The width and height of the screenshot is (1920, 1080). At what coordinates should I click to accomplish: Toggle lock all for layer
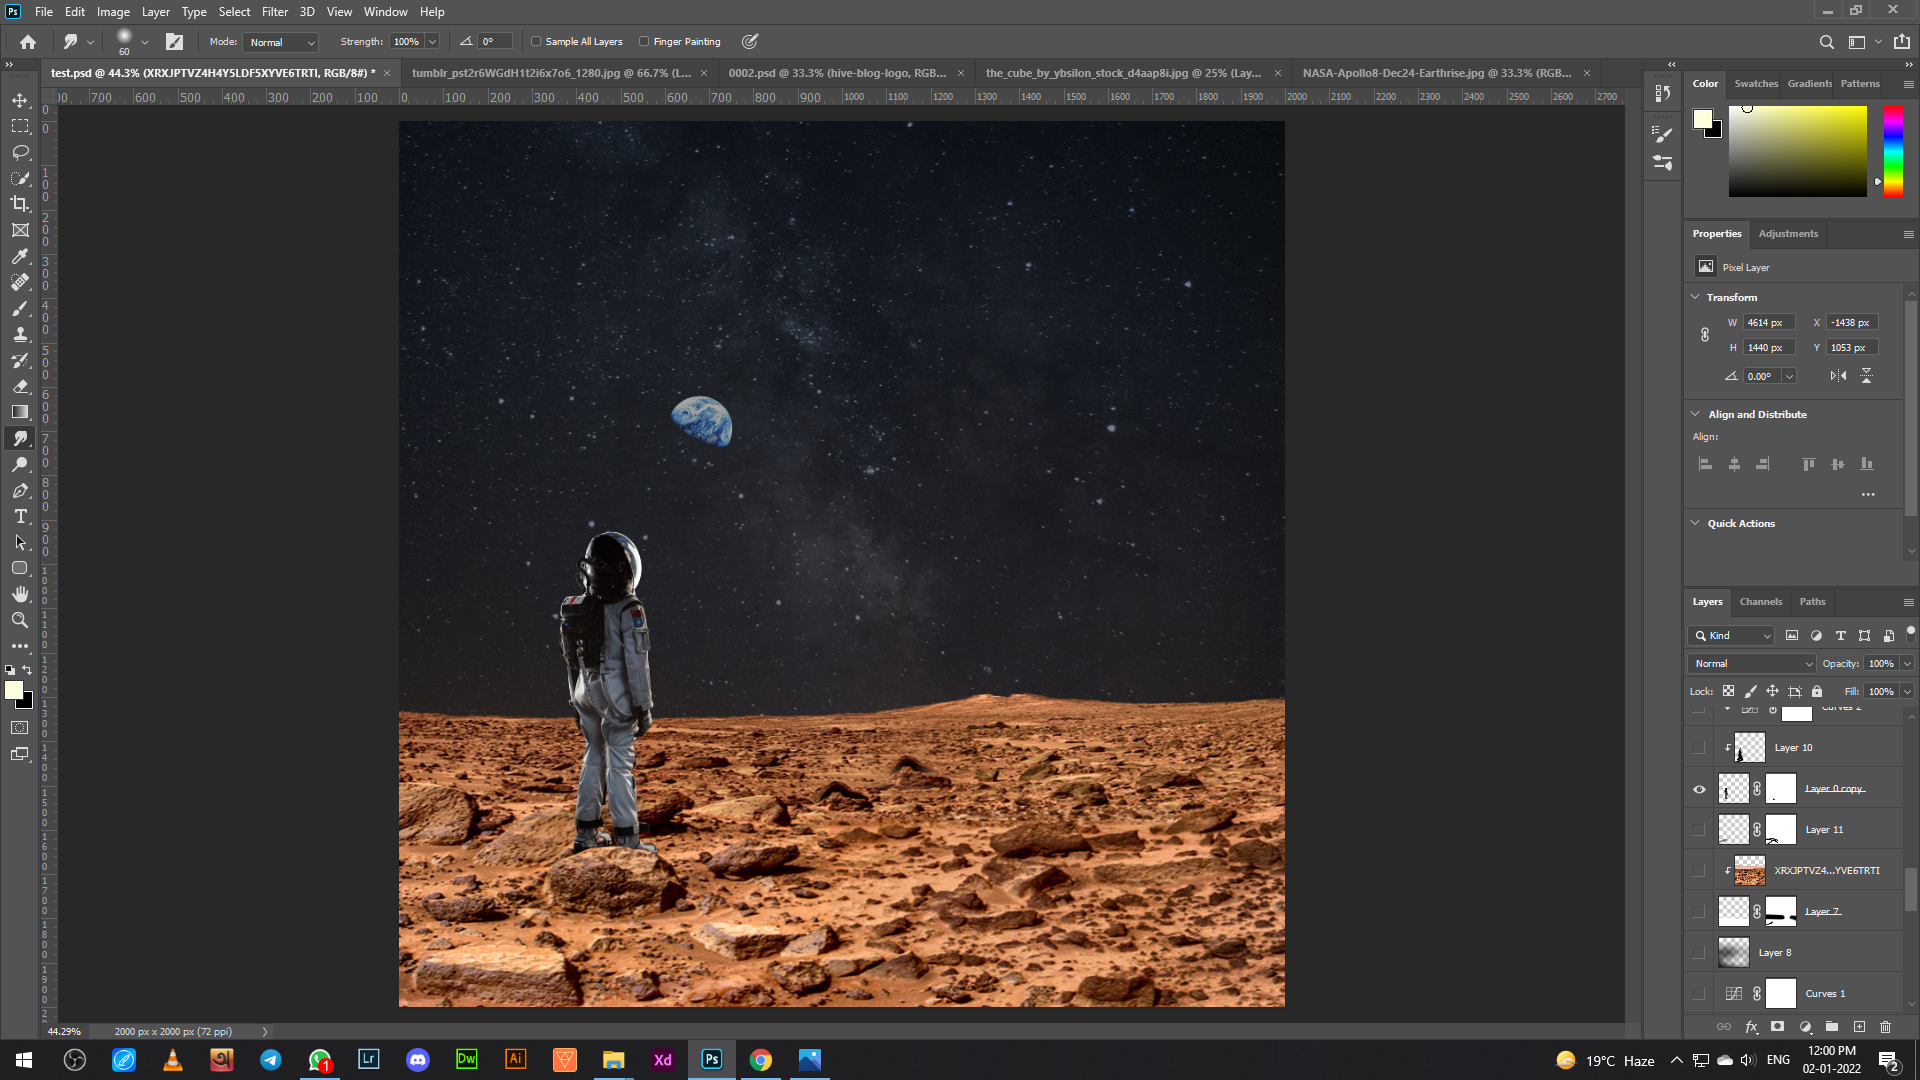[x=1817, y=691]
